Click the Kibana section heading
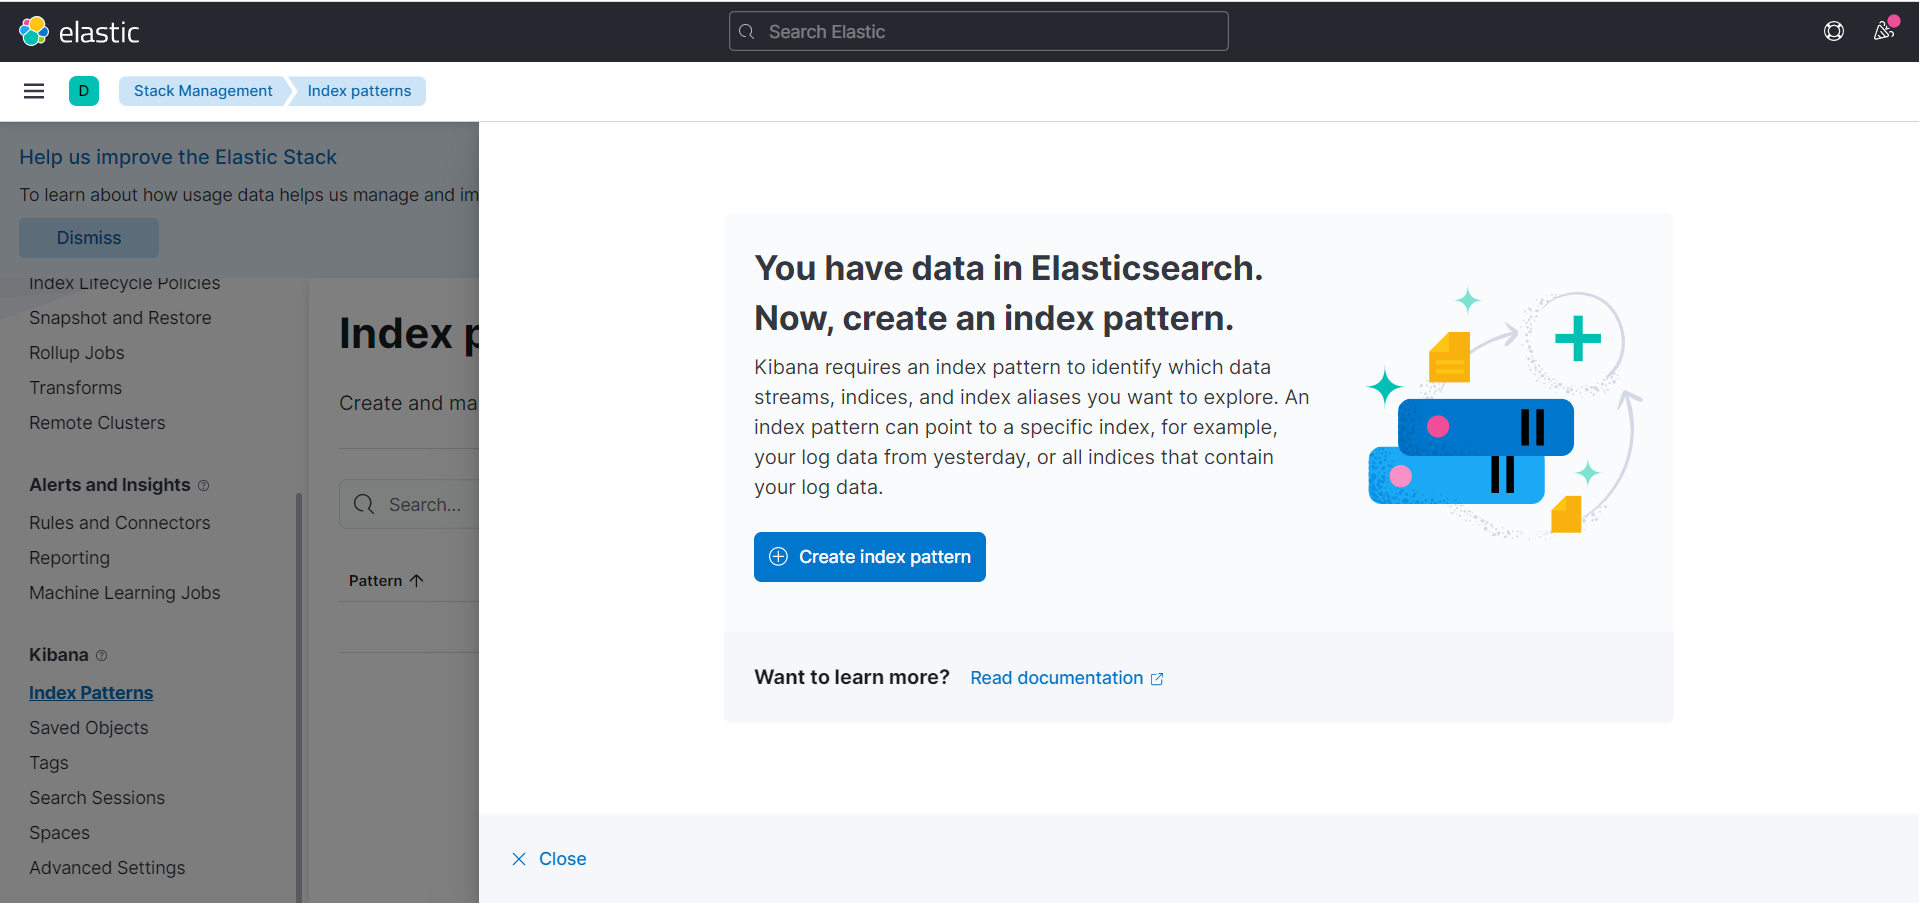This screenshot has height=904, width=1926. coord(59,655)
